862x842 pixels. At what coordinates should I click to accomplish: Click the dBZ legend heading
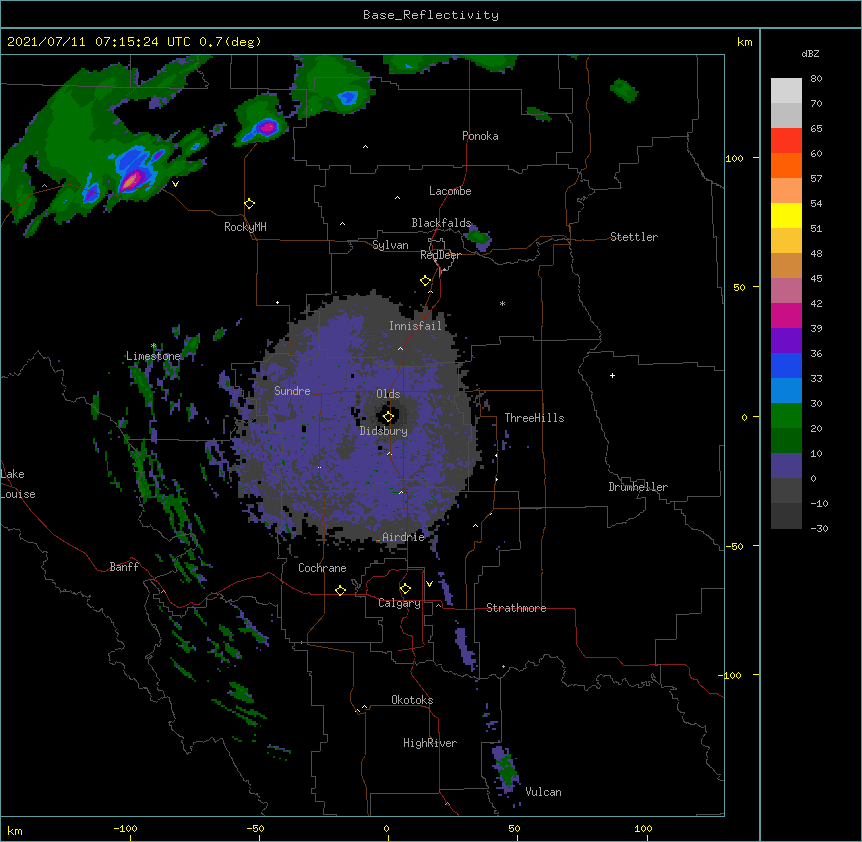coord(810,53)
